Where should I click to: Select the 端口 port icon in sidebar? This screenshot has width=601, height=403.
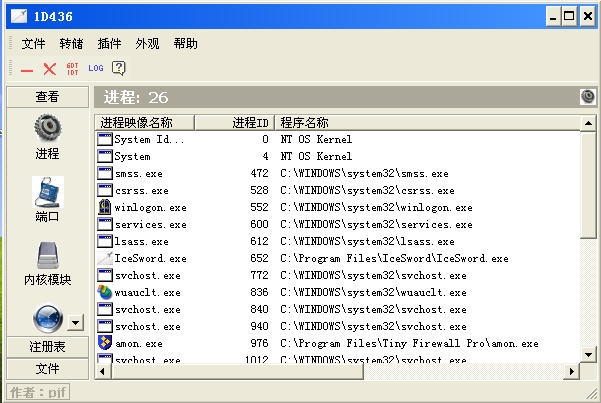(x=48, y=192)
